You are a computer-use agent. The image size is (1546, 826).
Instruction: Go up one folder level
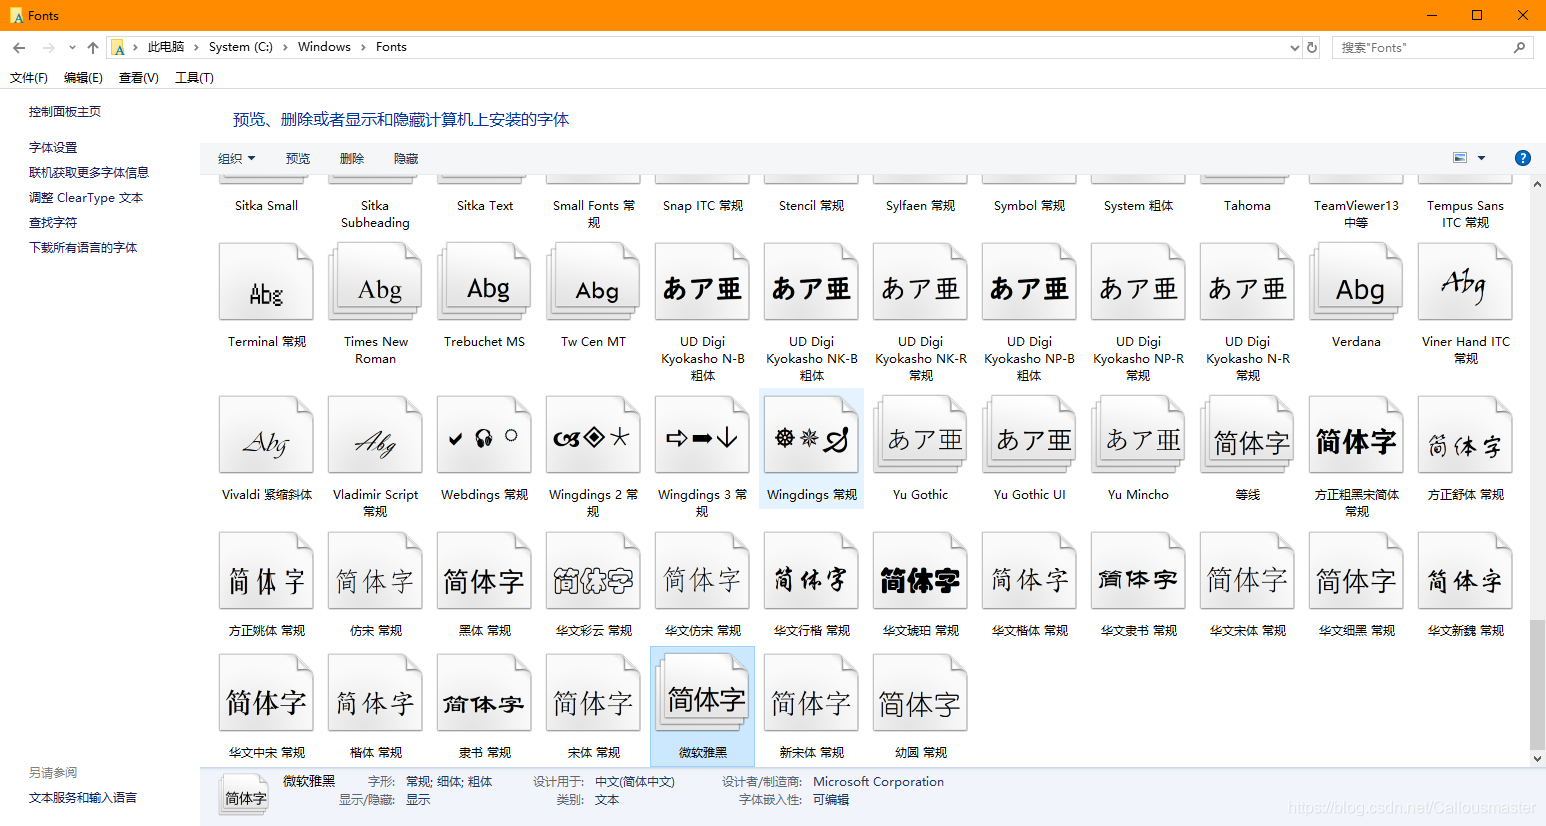(93, 47)
